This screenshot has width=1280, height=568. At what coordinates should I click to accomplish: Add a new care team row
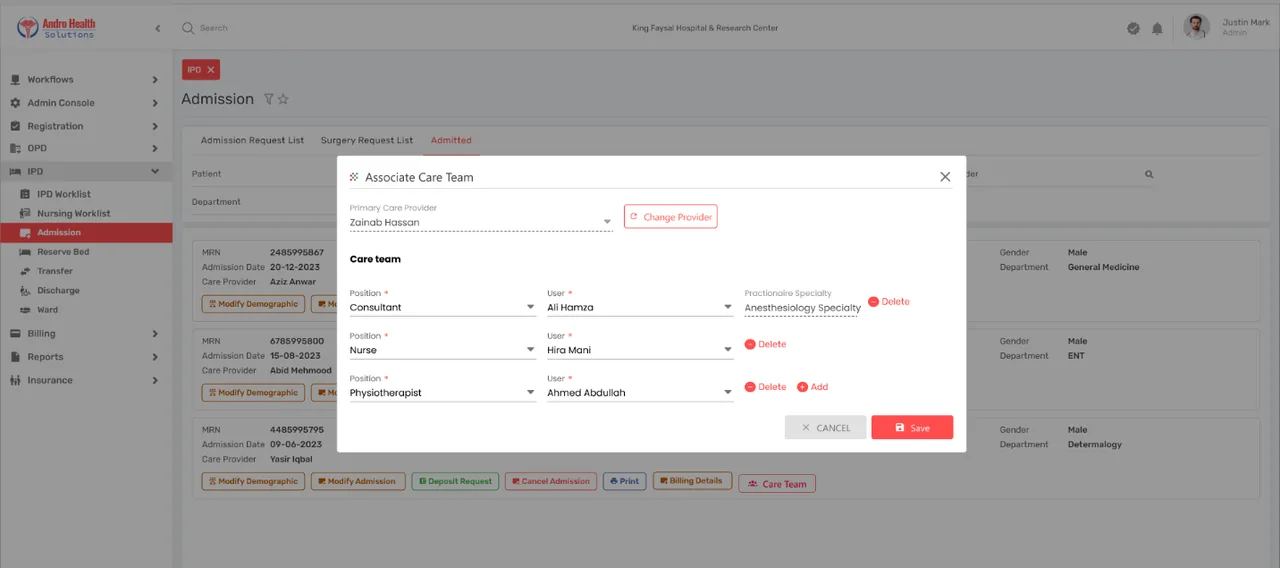coord(812,387)
